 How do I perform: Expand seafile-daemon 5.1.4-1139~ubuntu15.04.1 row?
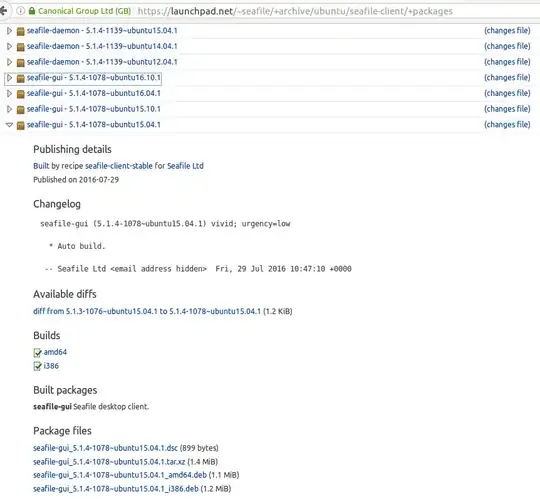pos(9,31)
